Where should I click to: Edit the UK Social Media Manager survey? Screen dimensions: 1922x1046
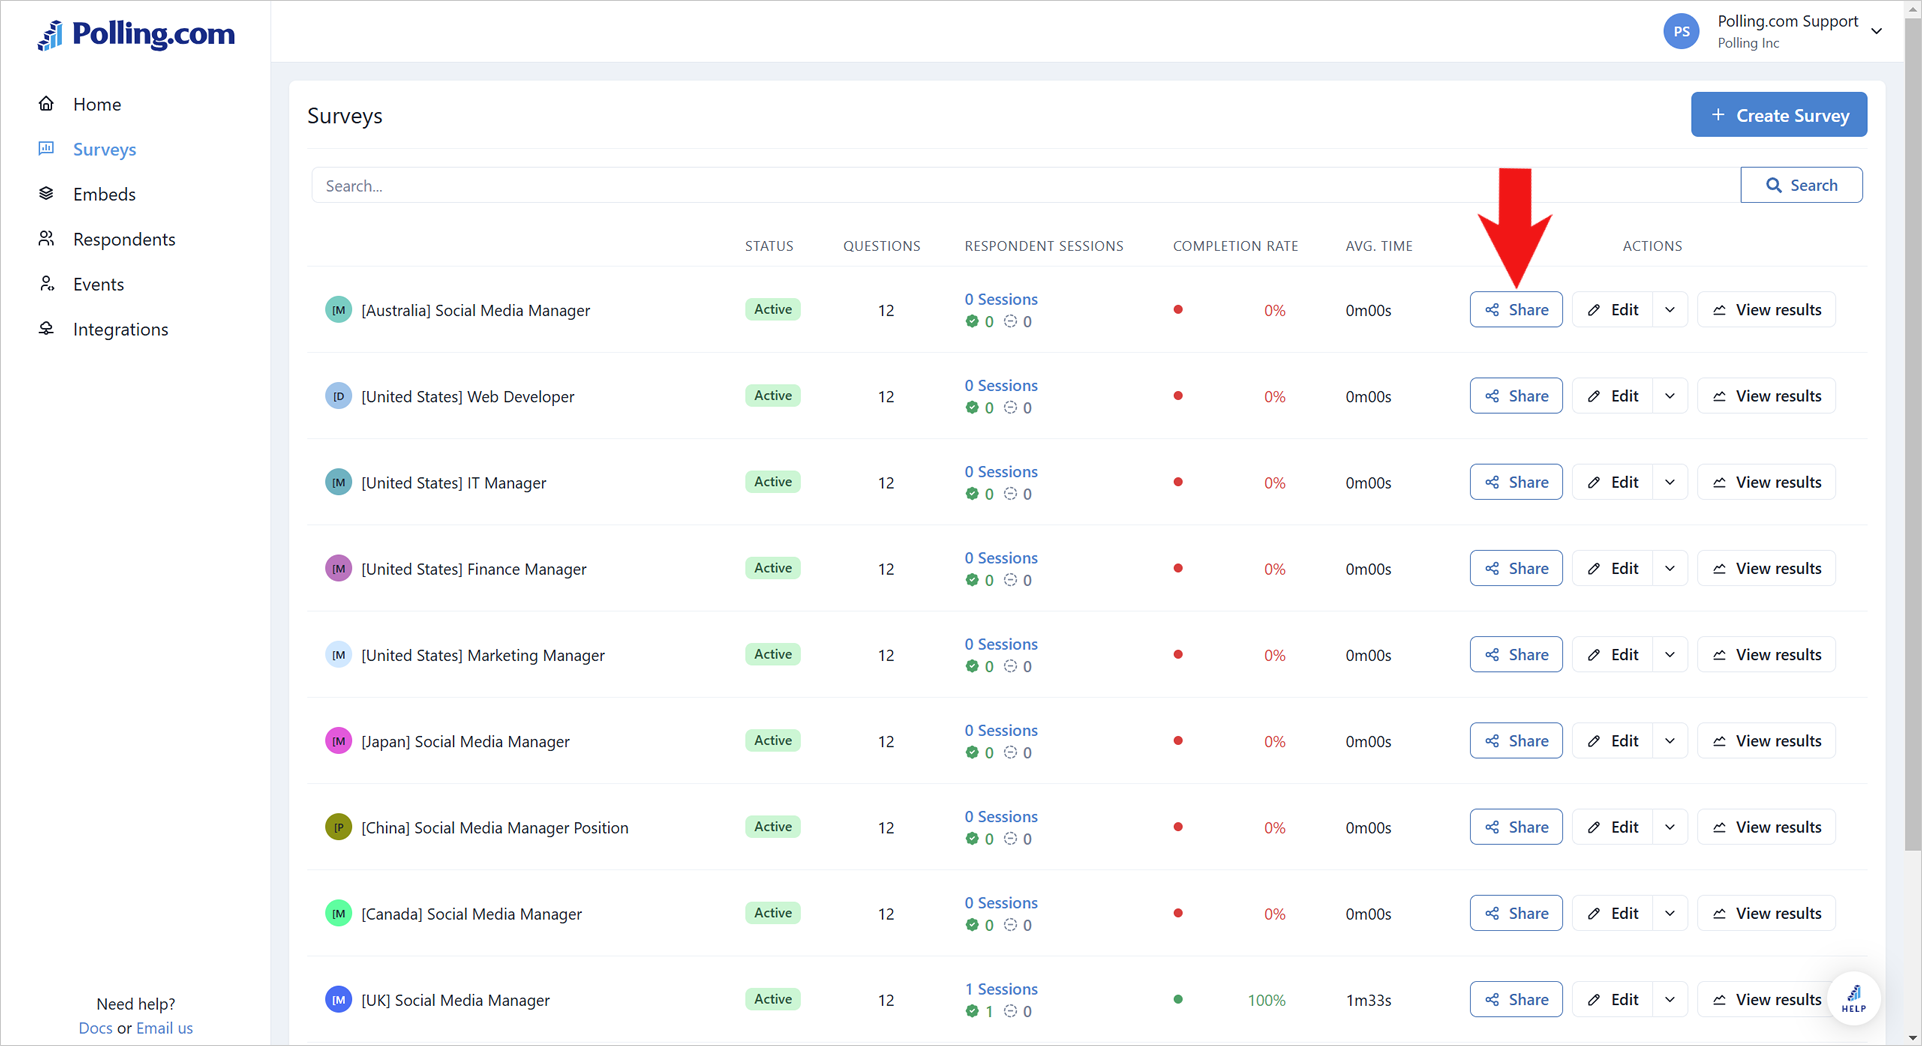pyautogui.click(x=1612, y=999)
